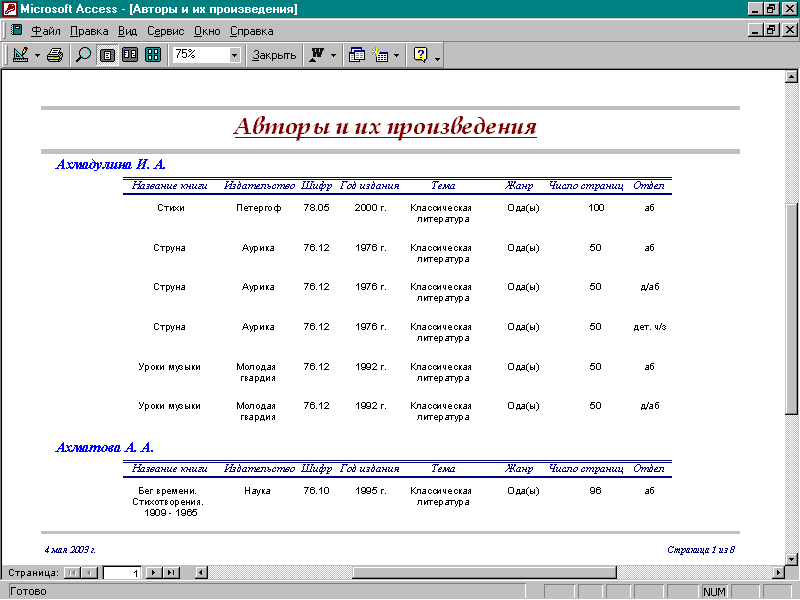Click the Office Links Word icon
Viewport: 800px width, 600px height.
click(318, 55)
